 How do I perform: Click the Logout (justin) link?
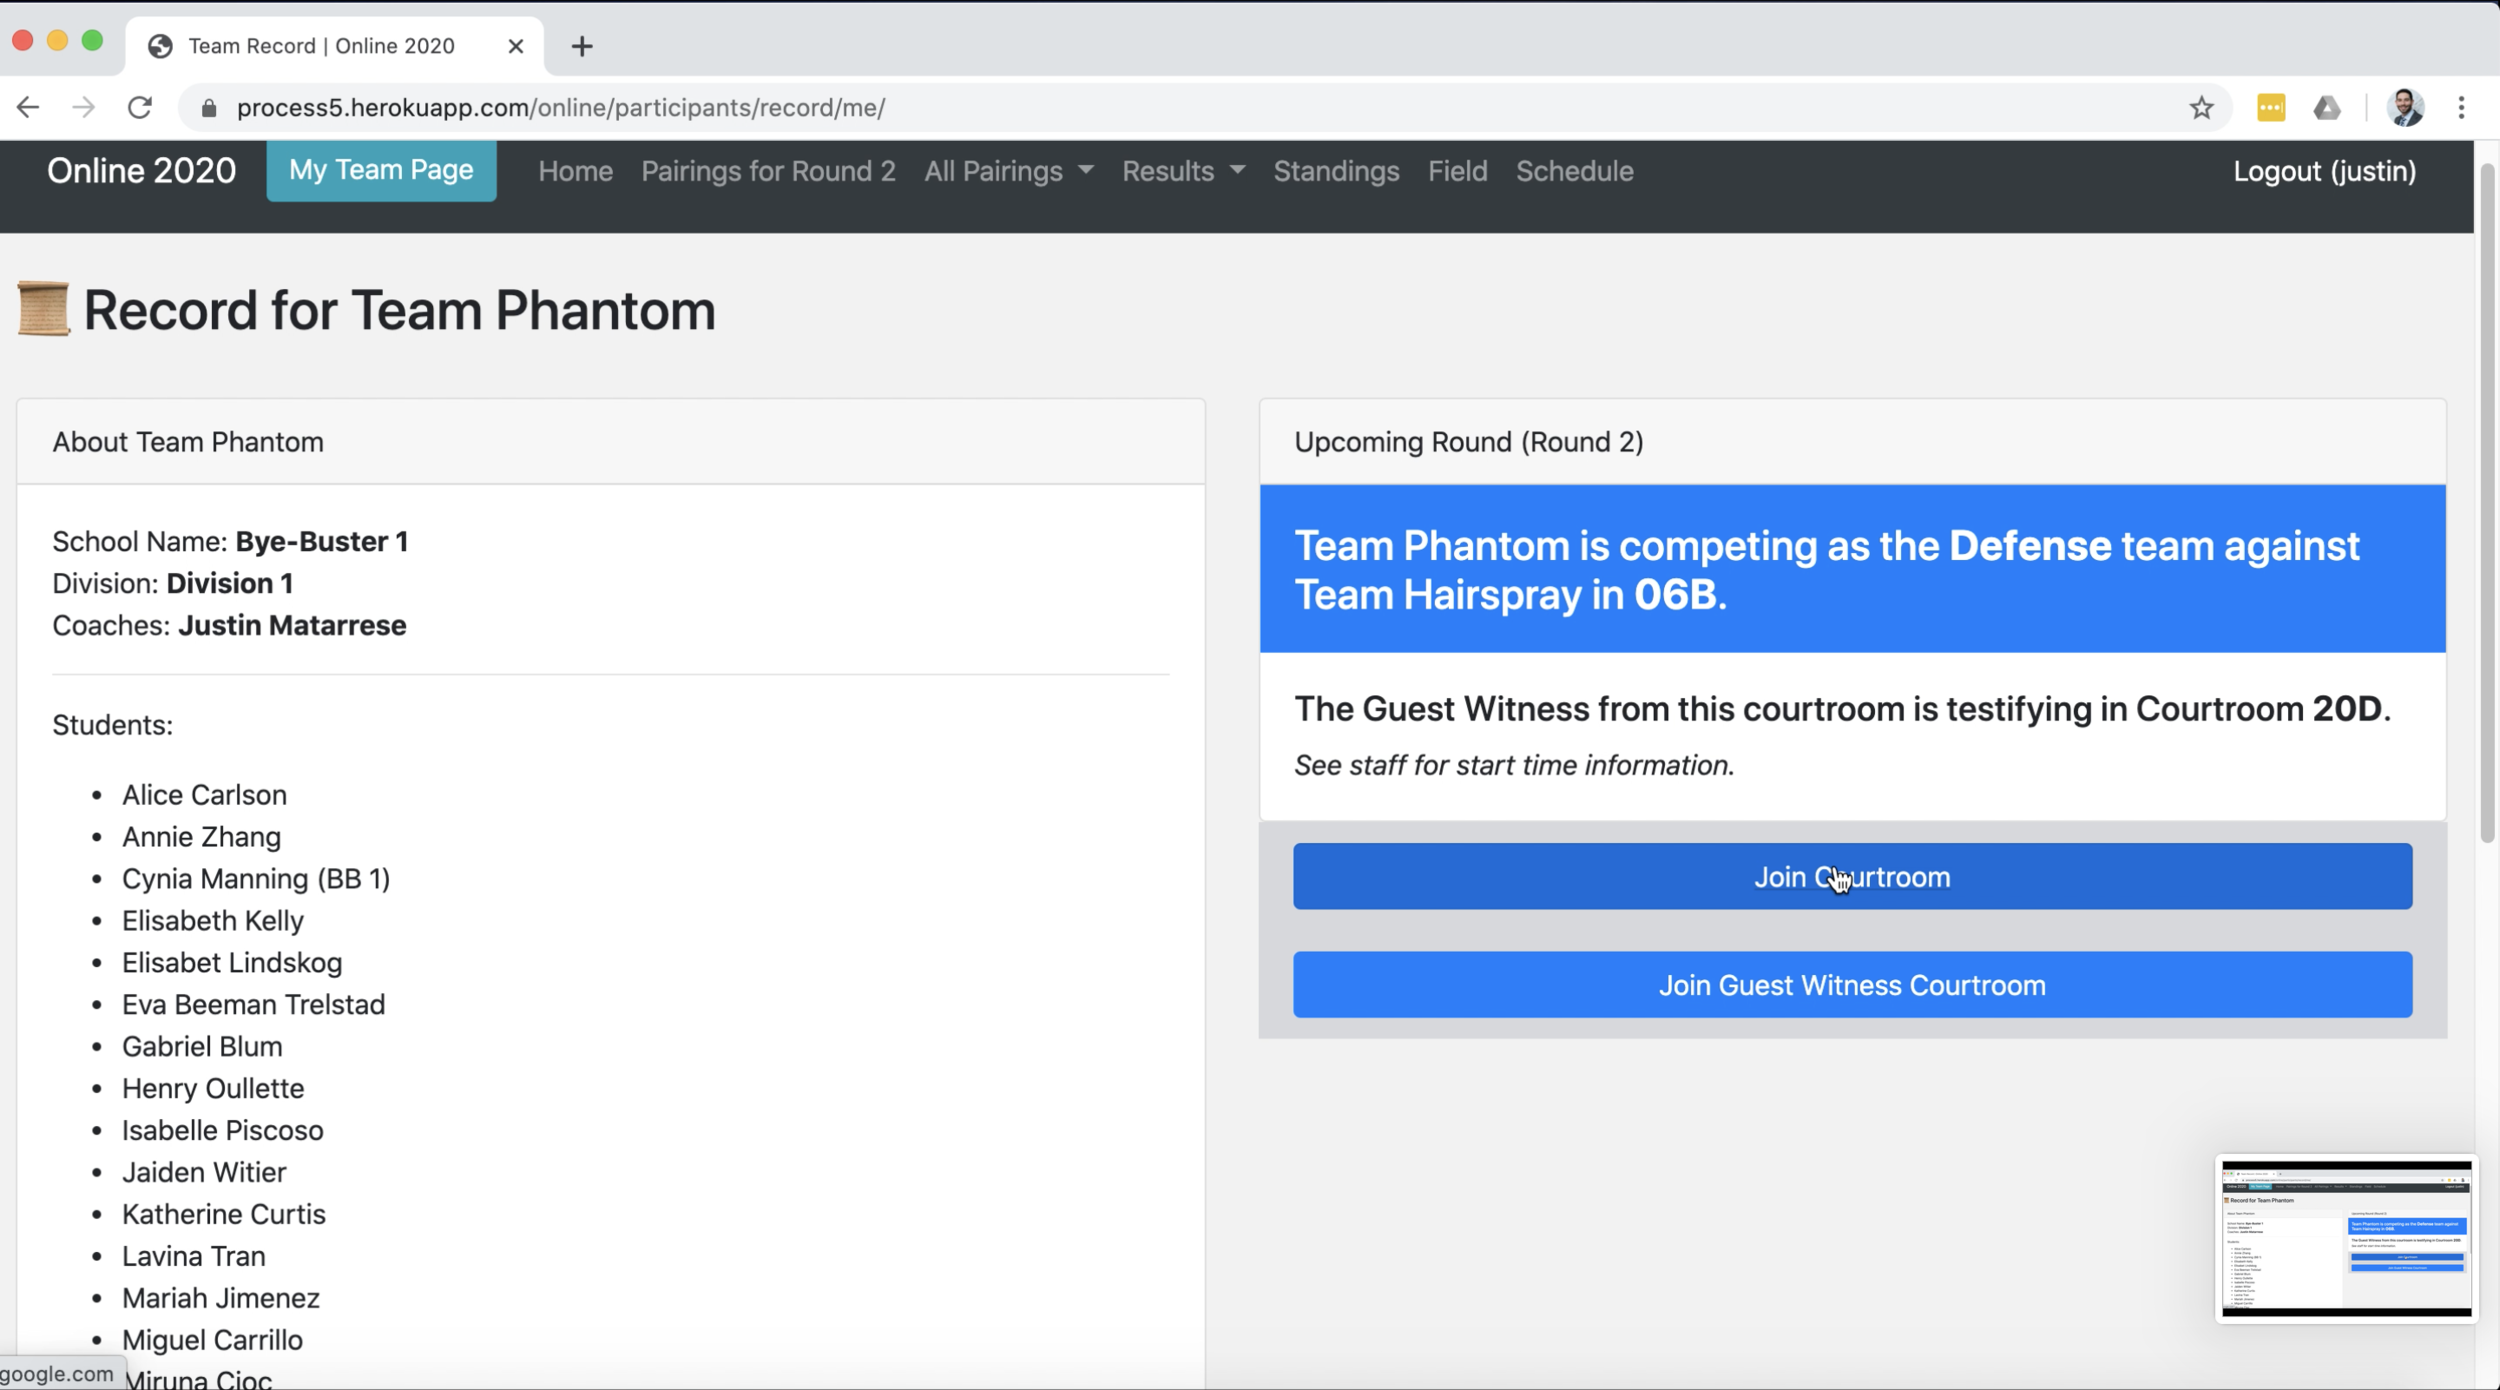[x=2324, y=171]
